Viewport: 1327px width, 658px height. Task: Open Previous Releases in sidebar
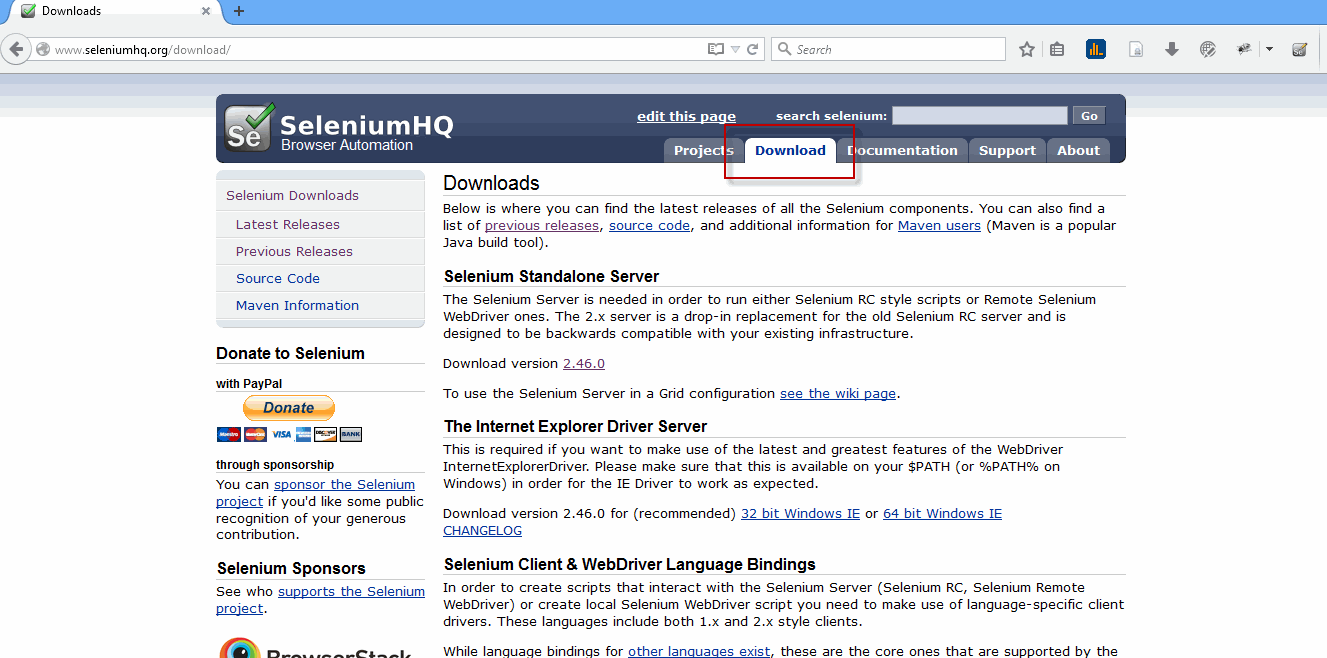point(294,252)
